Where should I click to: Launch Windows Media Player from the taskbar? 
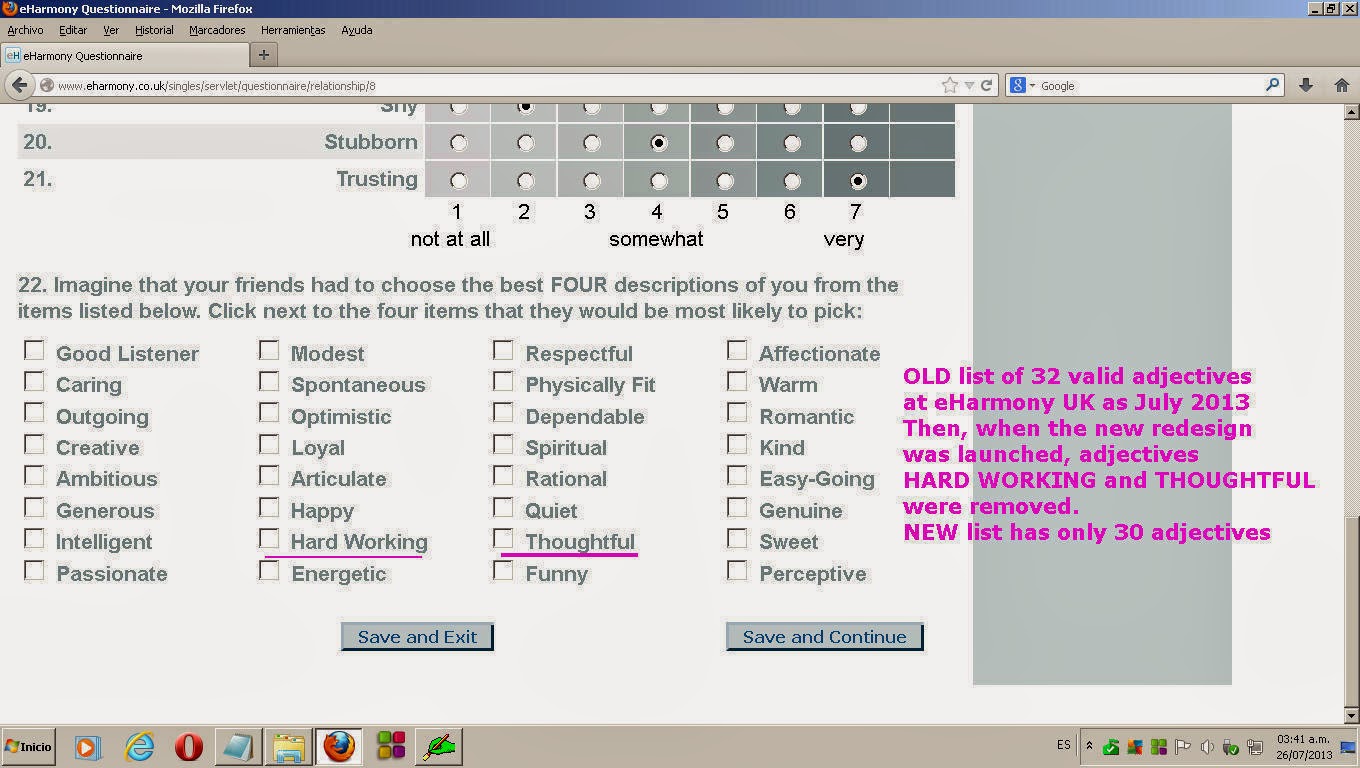coord(87,747)
